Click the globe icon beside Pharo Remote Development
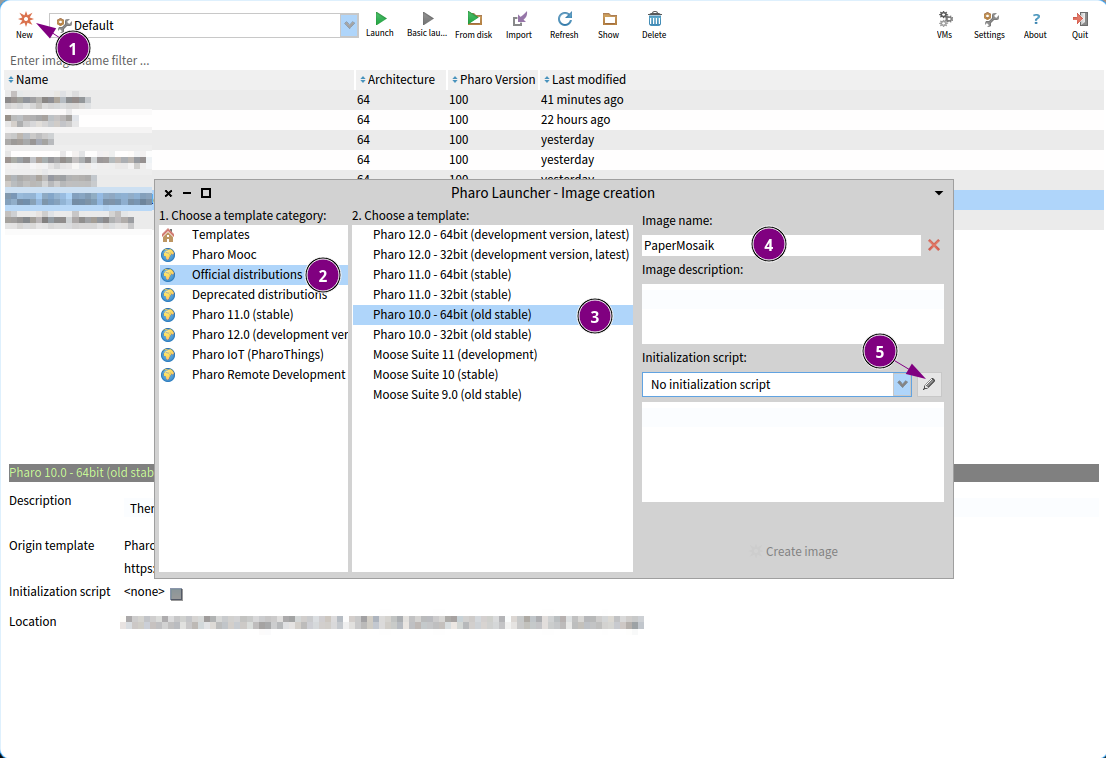Screen dimensions: 1106x758 pyautogui.click(x=168, y=375)
